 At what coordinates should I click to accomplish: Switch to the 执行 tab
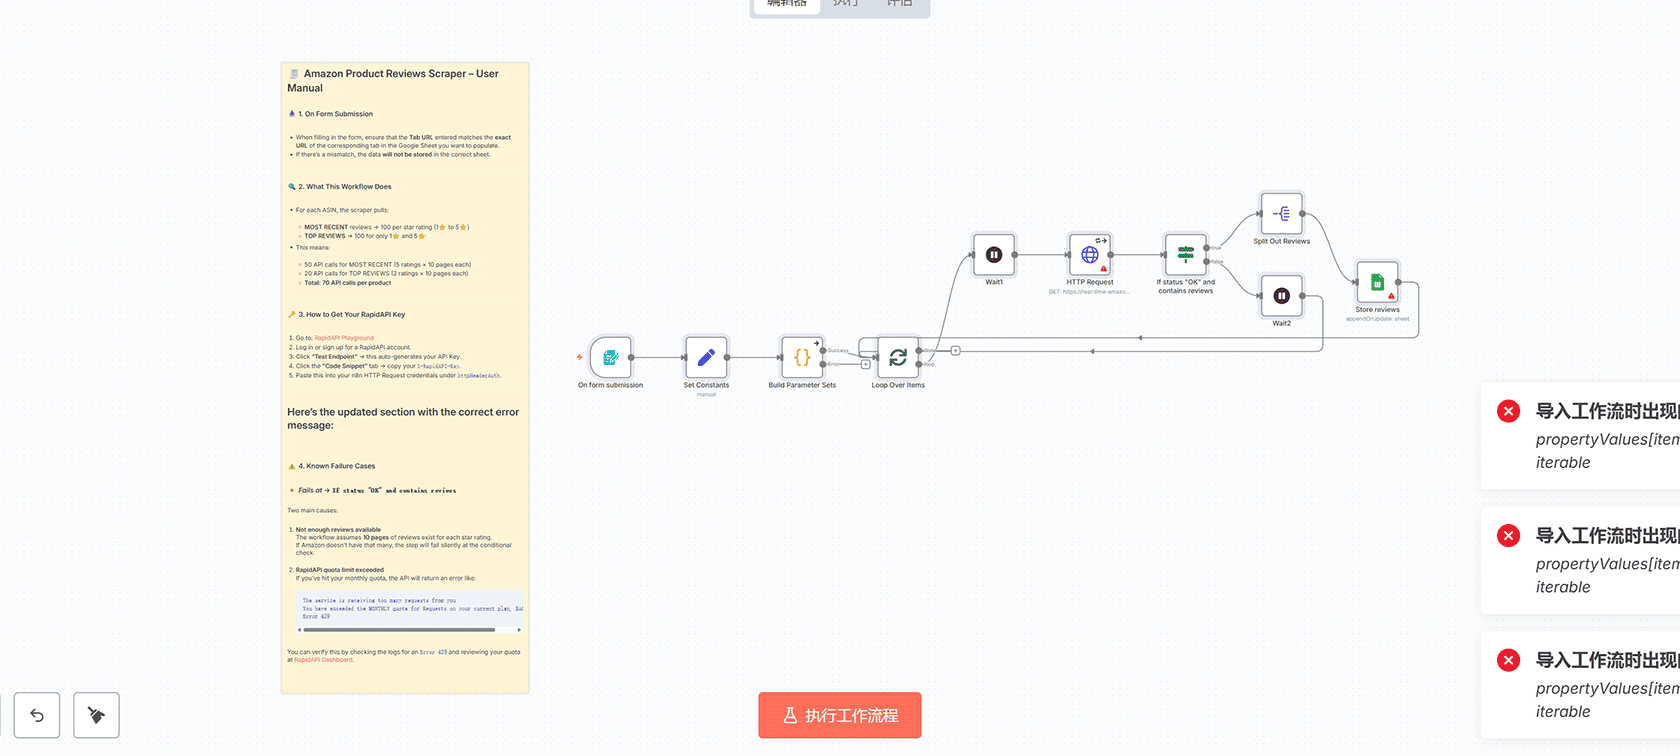[846, 4]
